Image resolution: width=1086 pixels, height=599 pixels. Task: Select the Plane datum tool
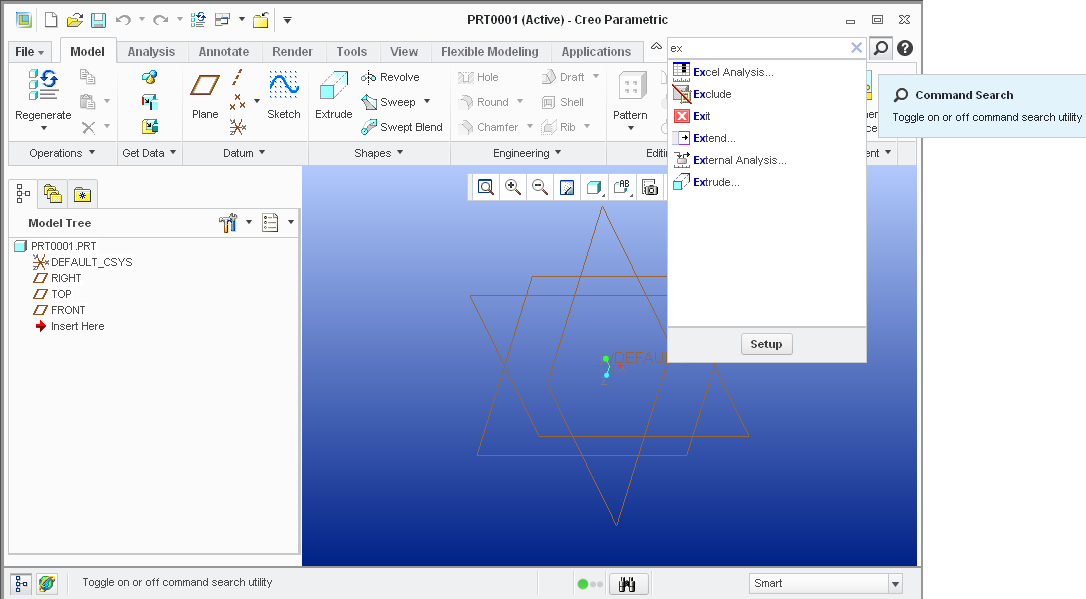pyautogui.click(x=205, y=95)
